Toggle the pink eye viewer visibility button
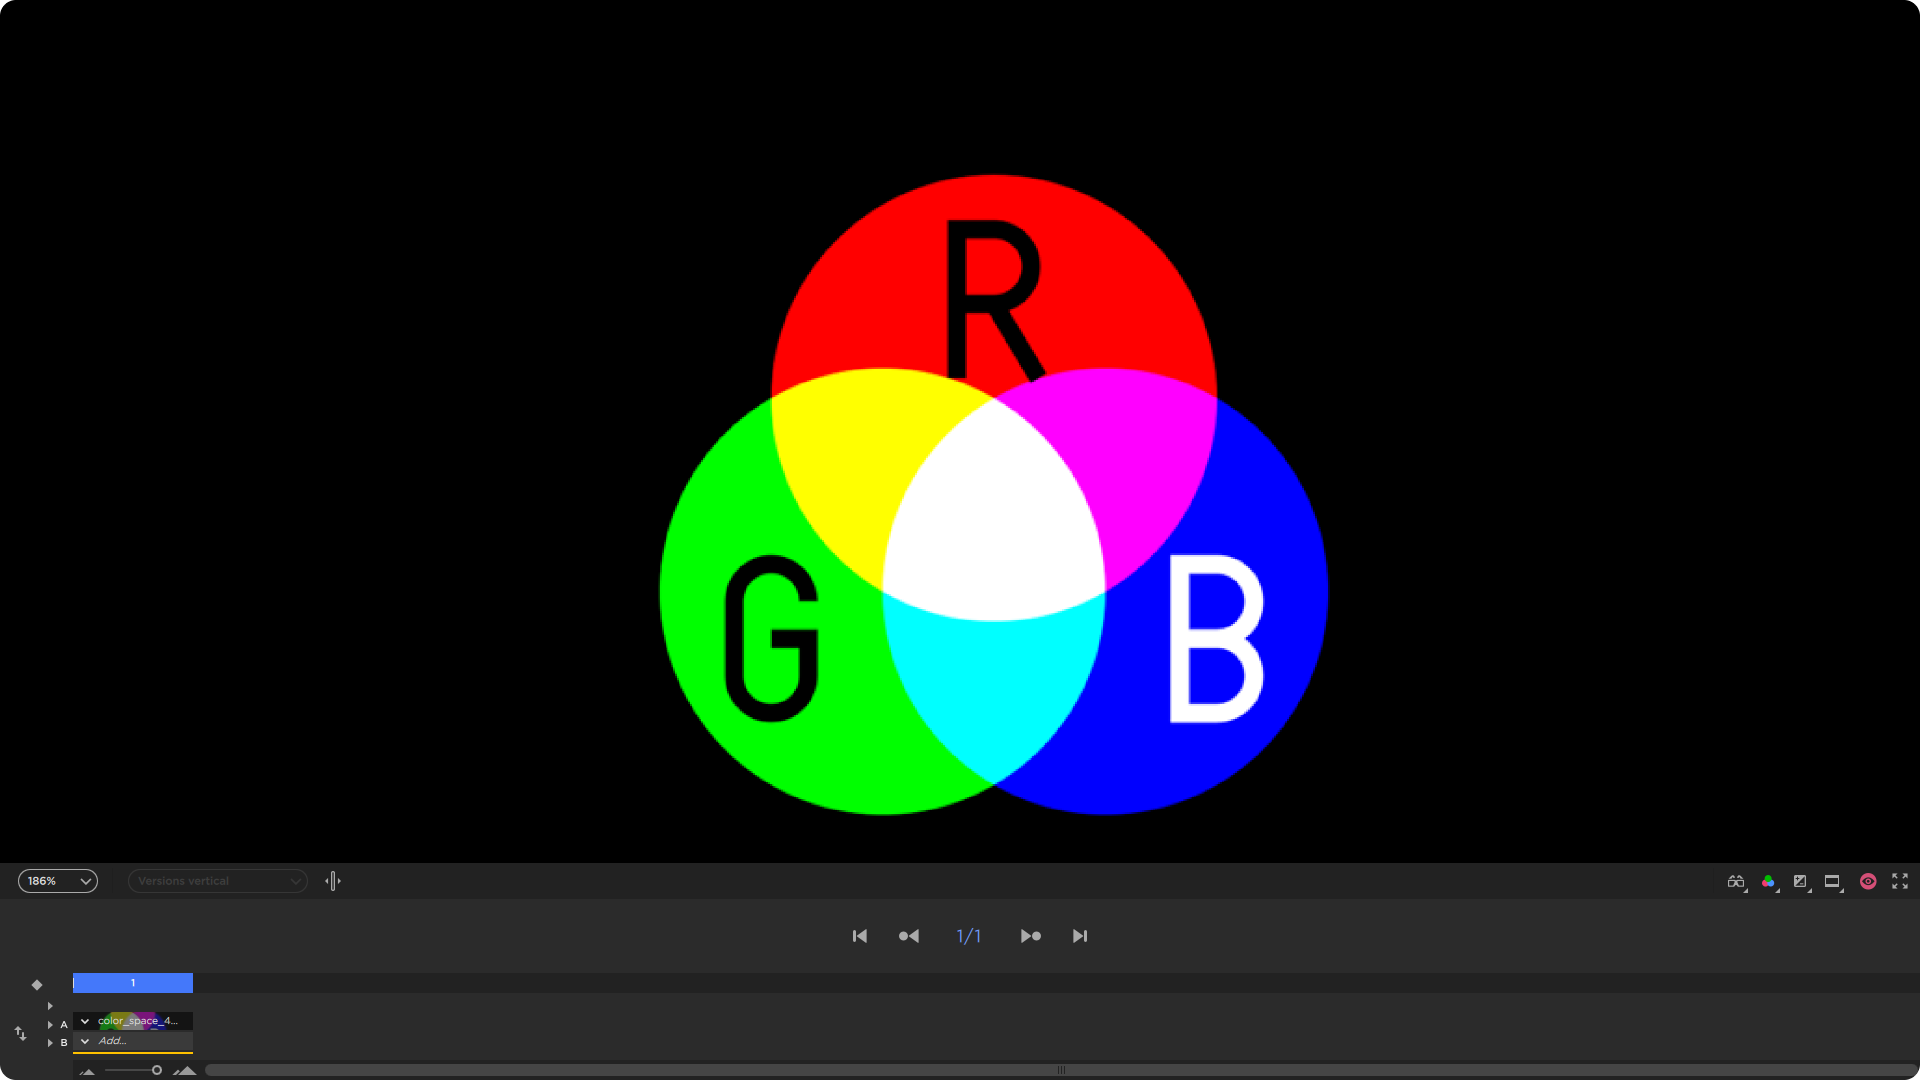Viewport: 1920px width, 1080px height. pyautogui.click(x=1868, y=881)
